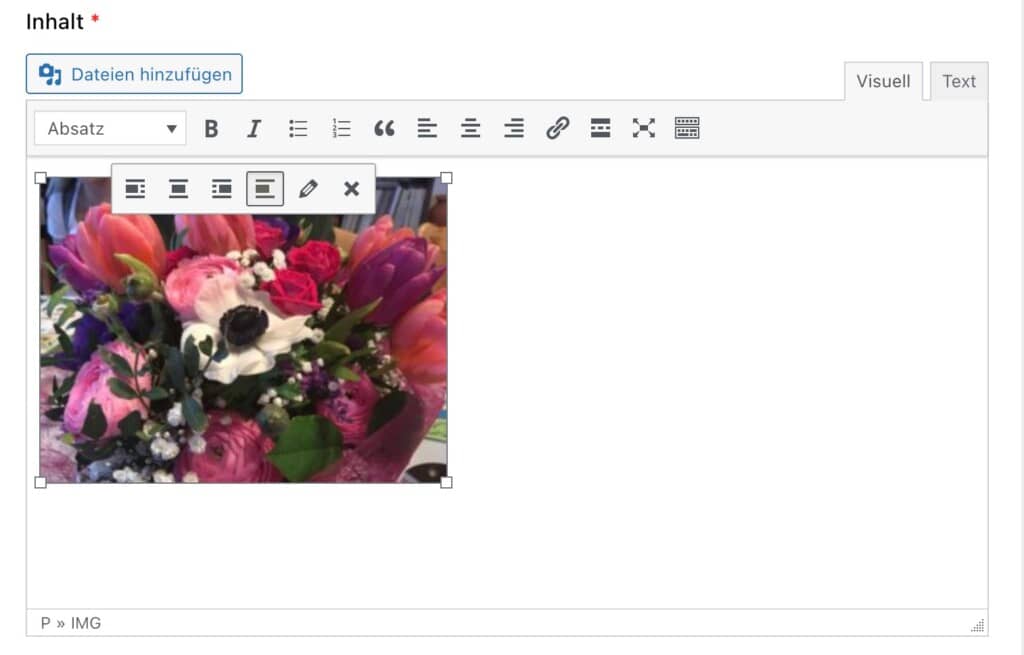Image resolution: width=1024 pixels, height=655 pixels.
Task: Click the top-right image resize handle
Action: [x=447, y=178]
